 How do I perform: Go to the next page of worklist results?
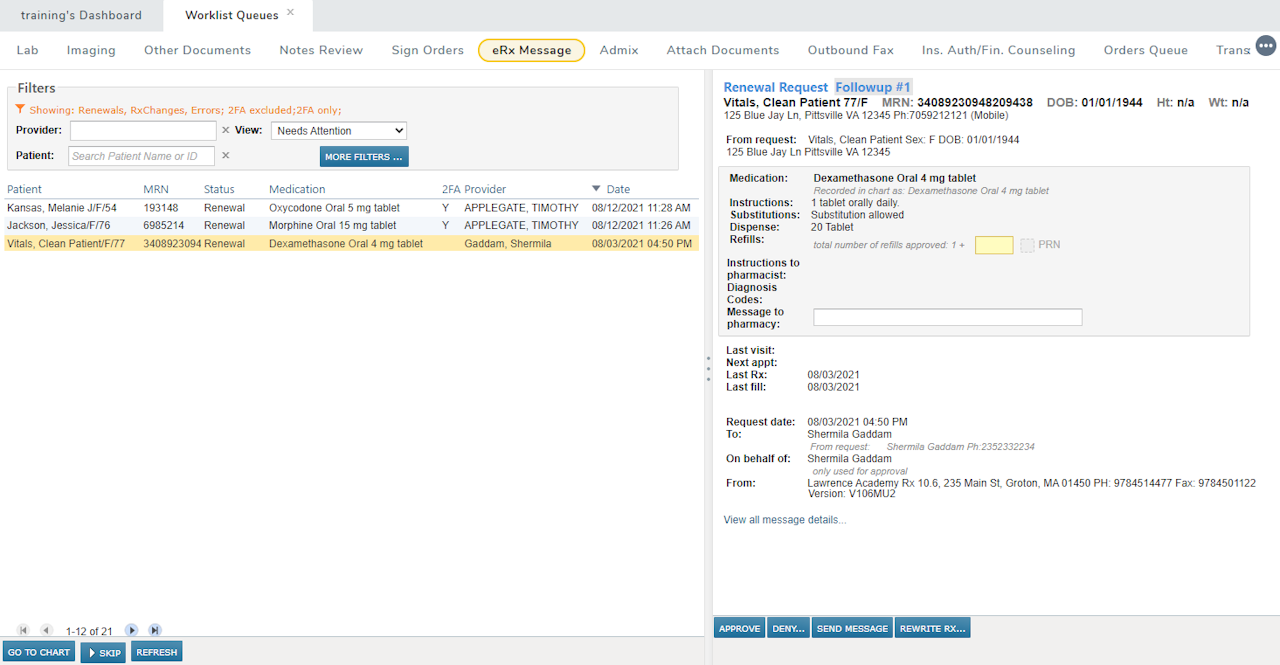131,630
